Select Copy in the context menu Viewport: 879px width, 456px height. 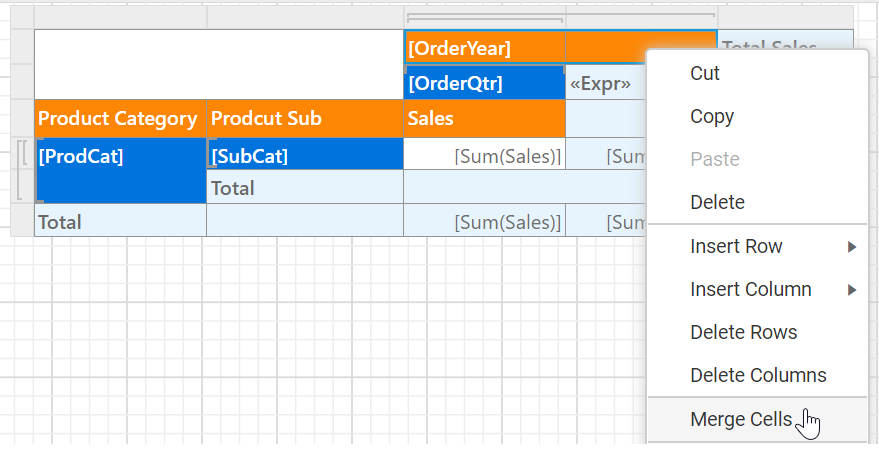click(x=712, y=116)
